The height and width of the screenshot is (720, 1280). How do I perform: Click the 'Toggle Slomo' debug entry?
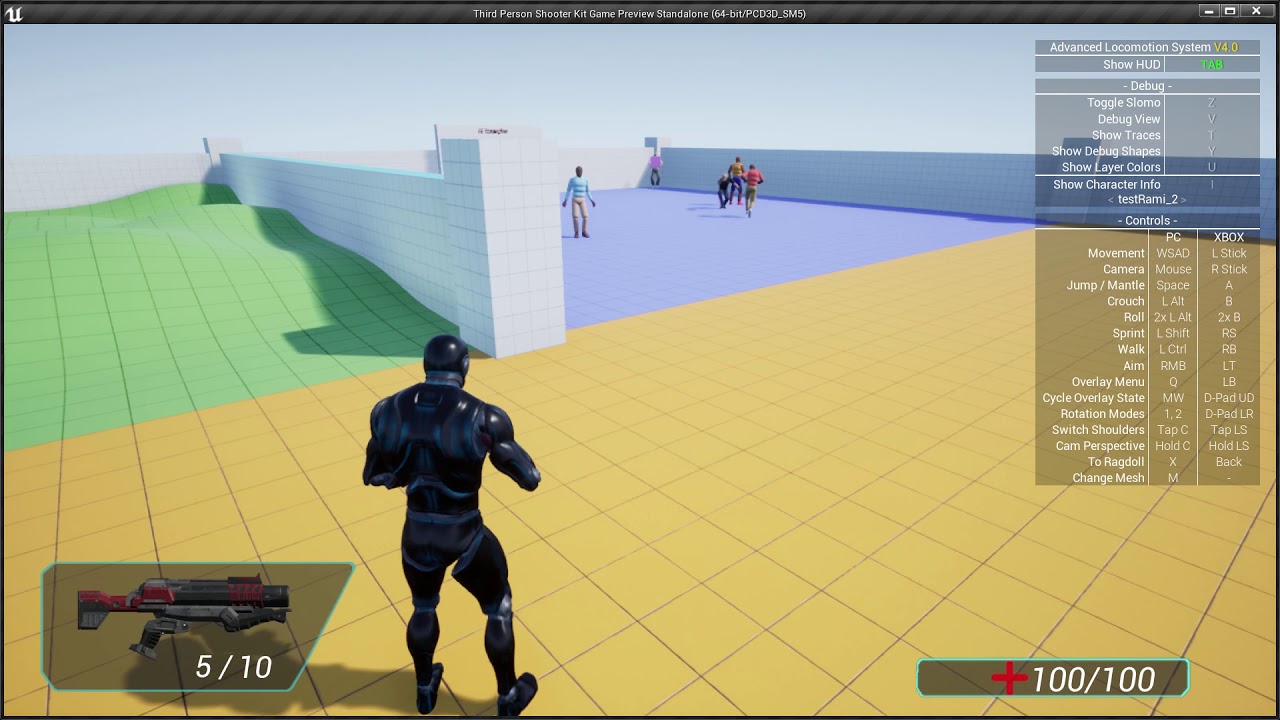[1124, 103]
